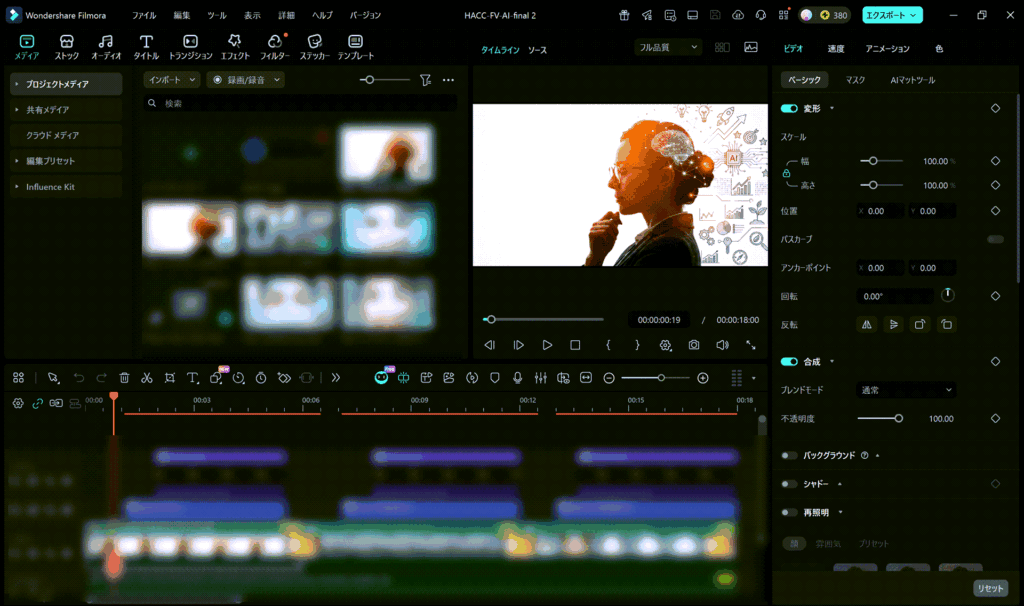Image resolution: width=1024 pixels, height=606 pixels.
Task: Toggle the 合成 compositing switch
Action: (x=789, y=361)
